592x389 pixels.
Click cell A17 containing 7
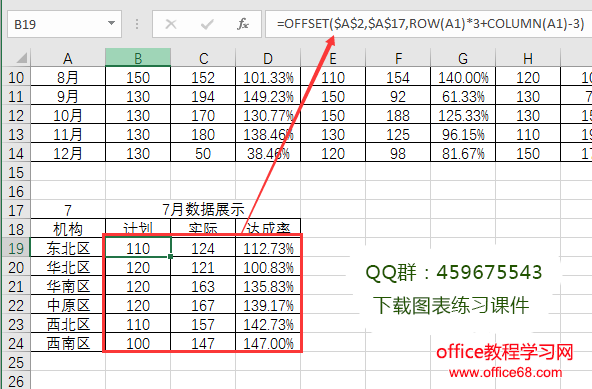click(x=68, y=210)
